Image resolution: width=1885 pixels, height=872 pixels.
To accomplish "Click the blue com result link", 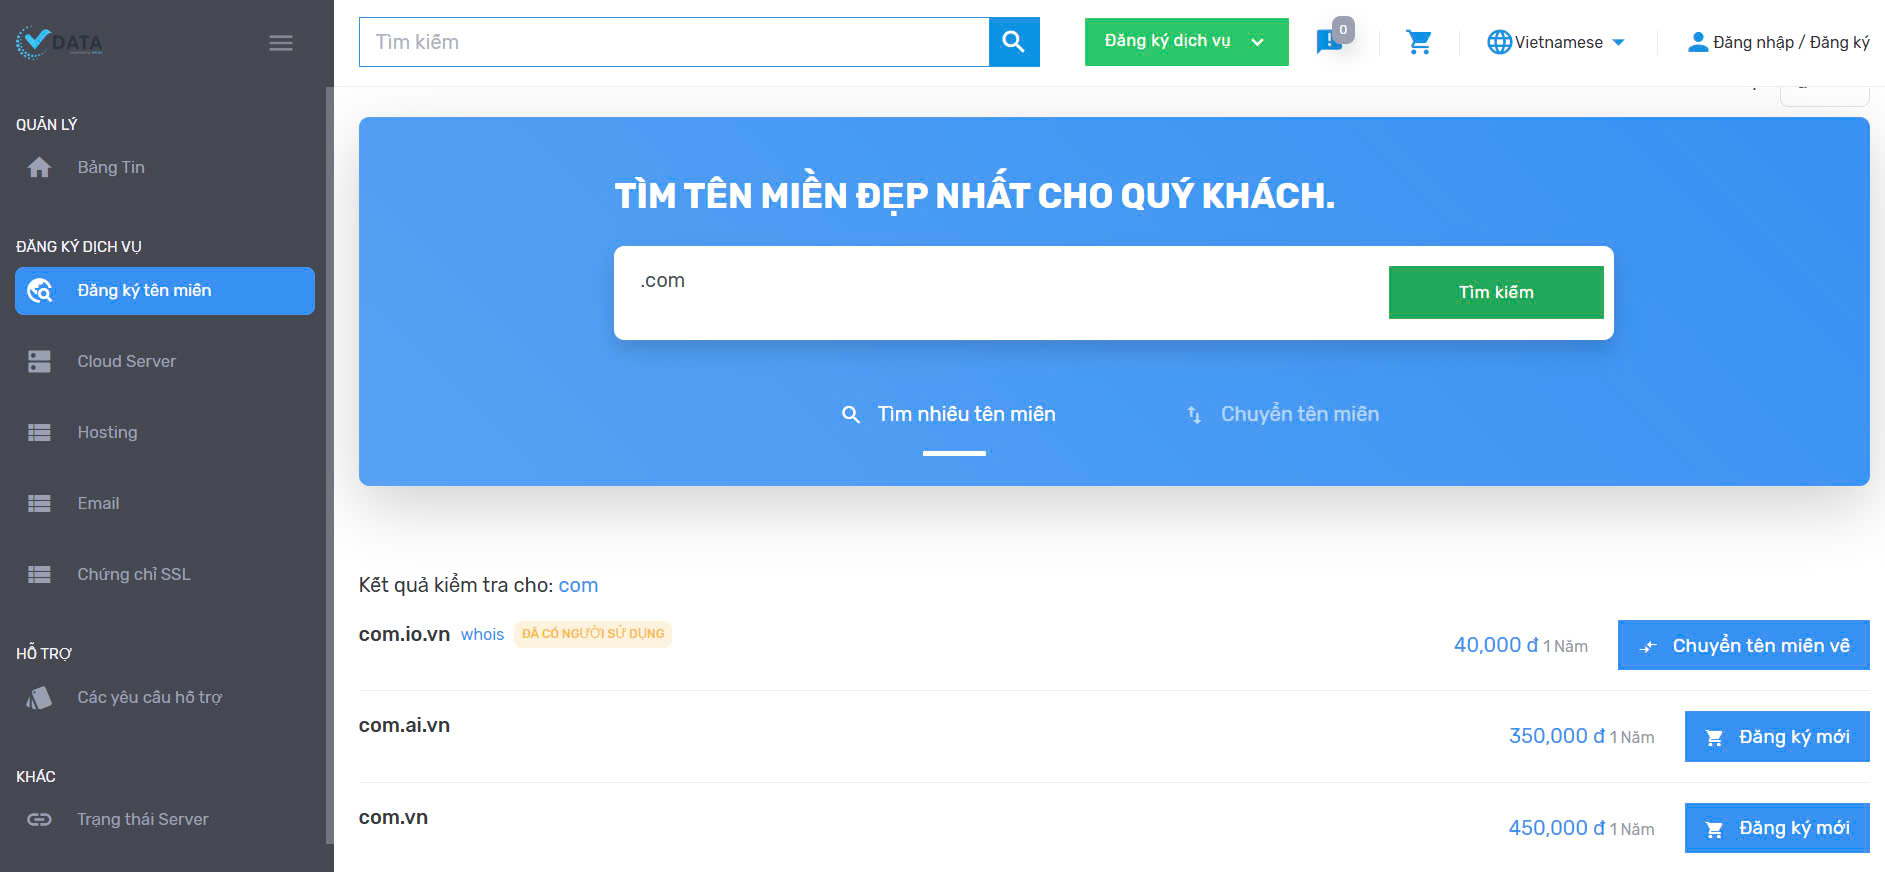I will (x=578, y=585).
